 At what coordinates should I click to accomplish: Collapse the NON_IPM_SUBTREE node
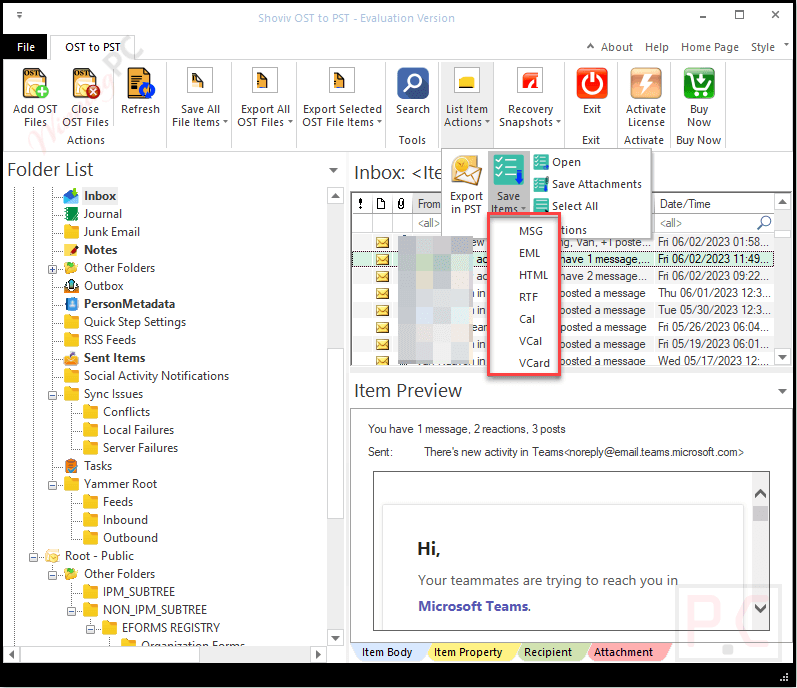pos(72,611)
